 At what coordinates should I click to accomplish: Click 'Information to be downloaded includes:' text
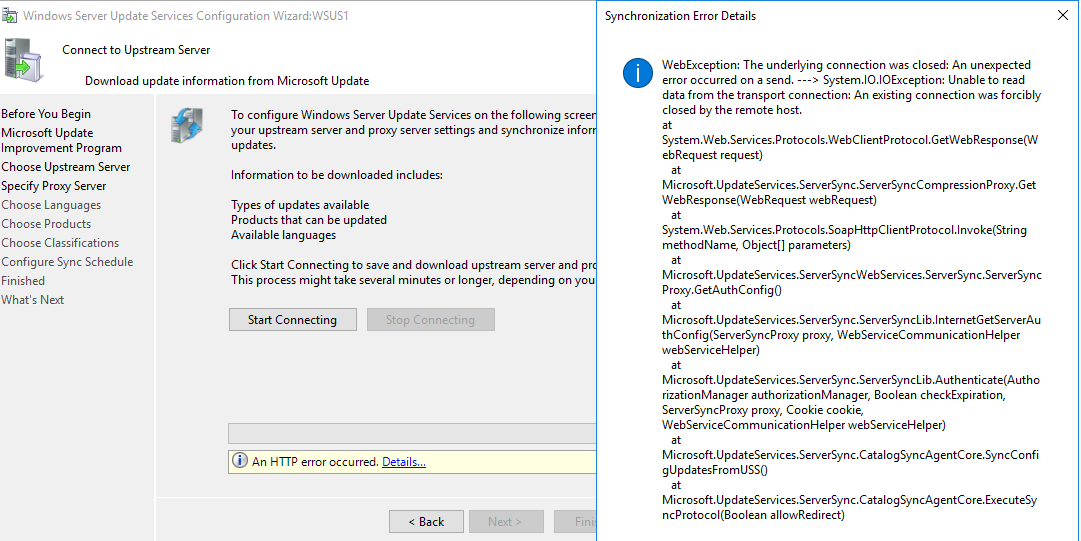coord(336,175)
